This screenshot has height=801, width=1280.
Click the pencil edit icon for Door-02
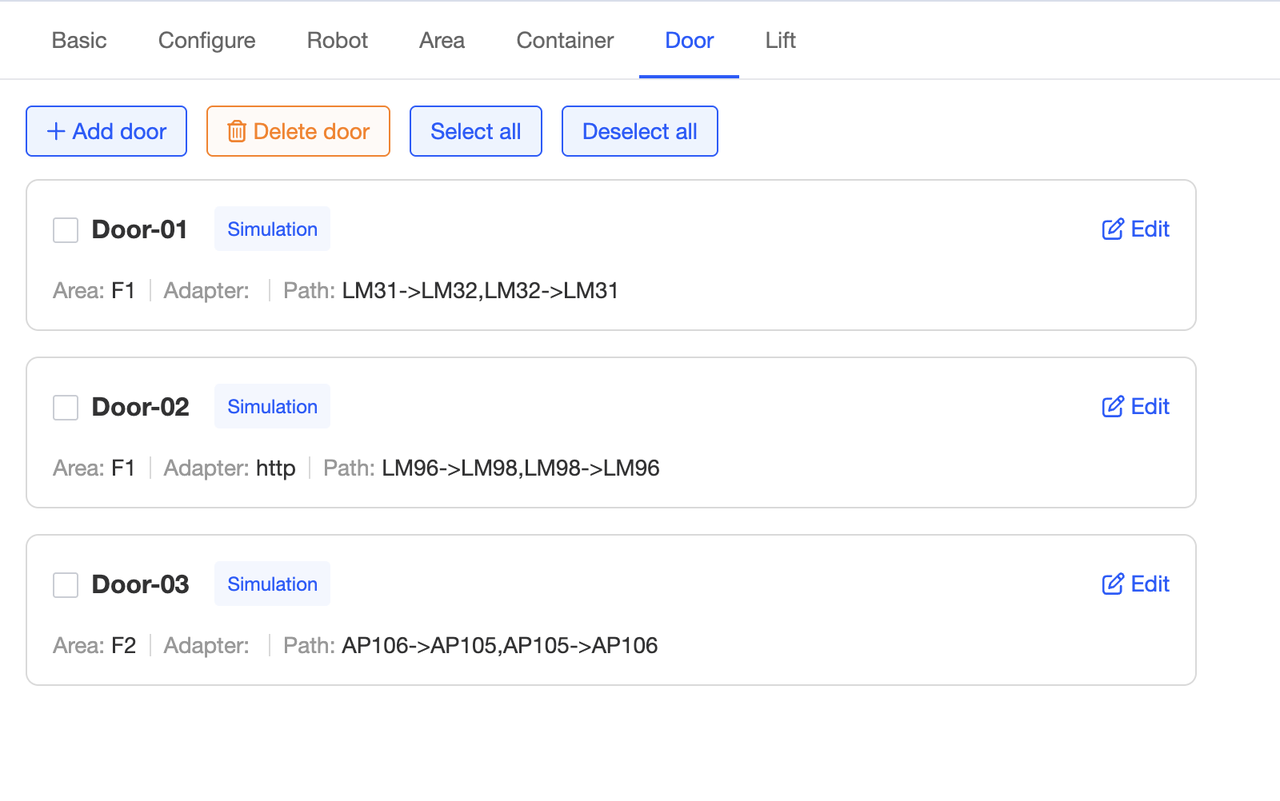tap(1112, 407)
